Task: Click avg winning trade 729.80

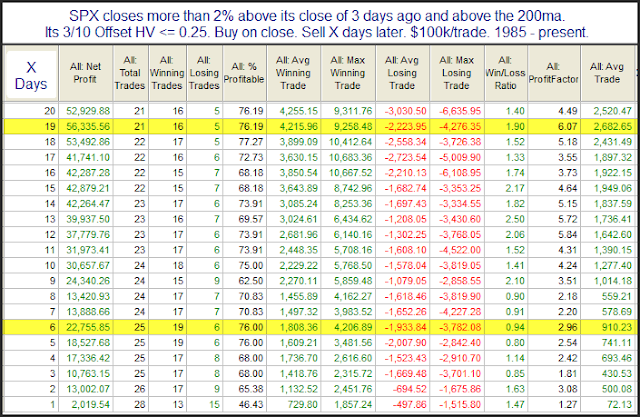Action: tap(302, 404)
